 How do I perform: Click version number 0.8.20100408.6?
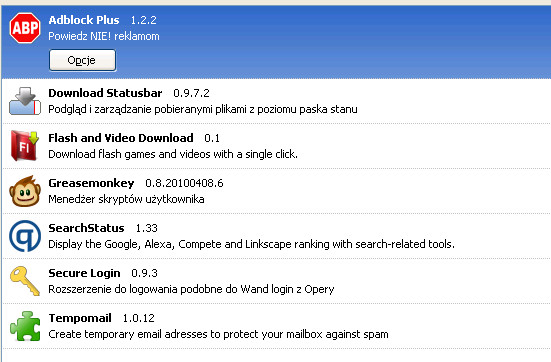click(x=184, y=183)
